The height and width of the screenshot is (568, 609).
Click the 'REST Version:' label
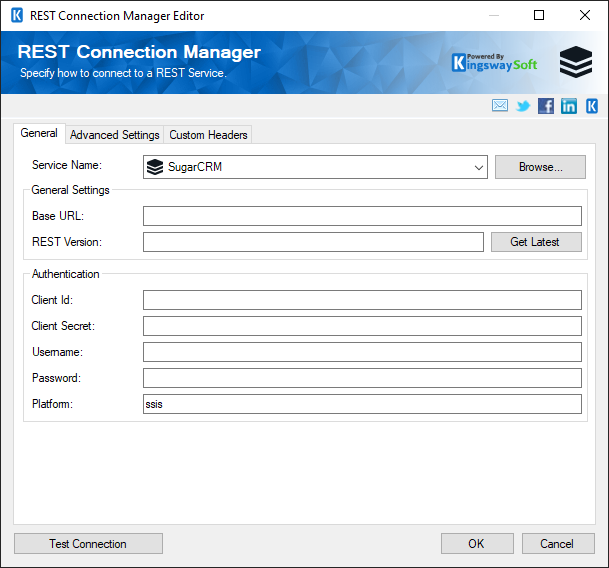pyautogui.click(x=67, y=242)
